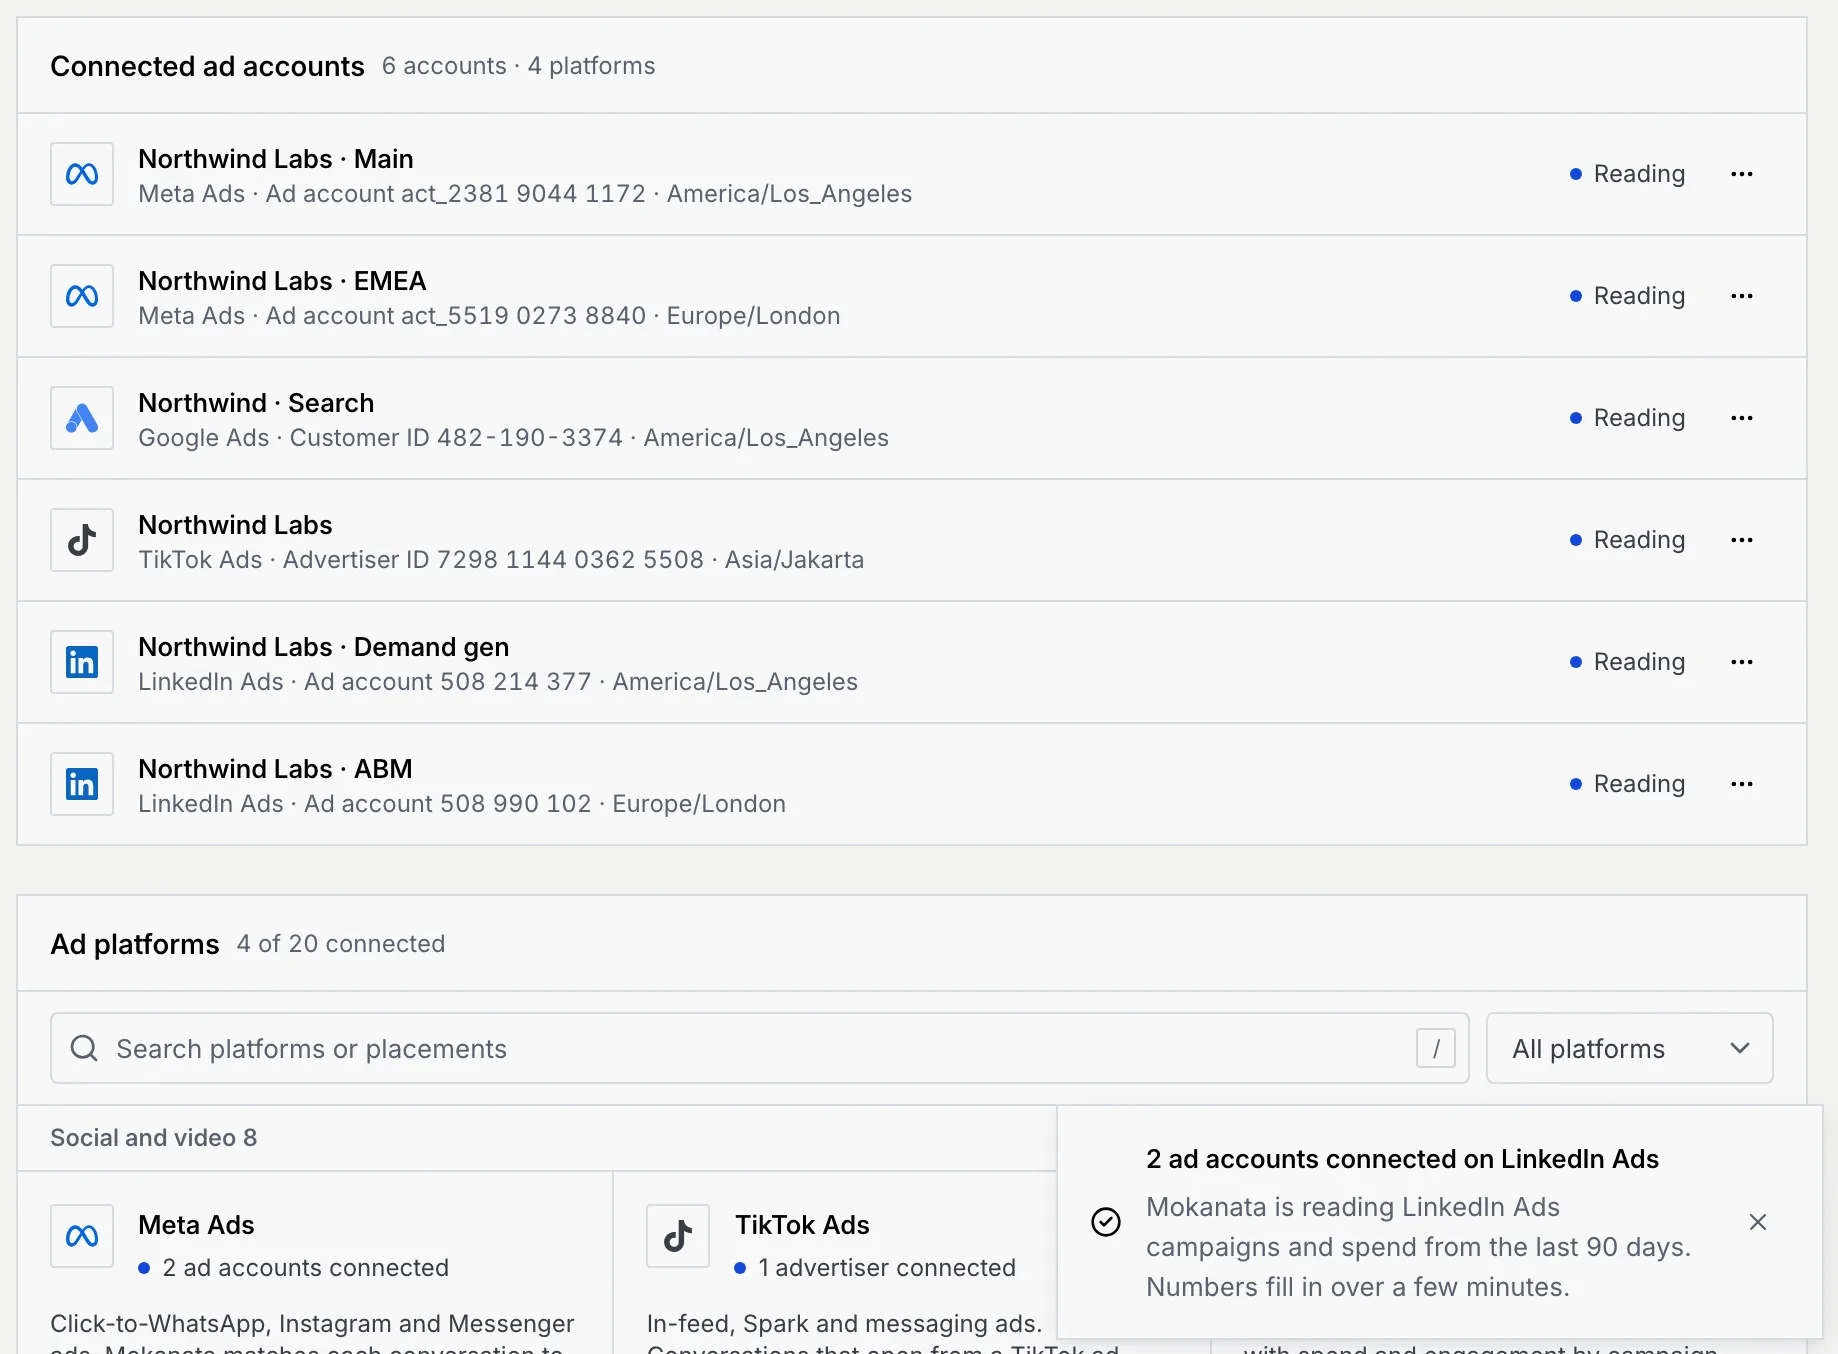Click the LinkedIn icon for Demand gen account
Image resolution: width=1838 pixels, height=1354 pixels.
pos(82,662)
